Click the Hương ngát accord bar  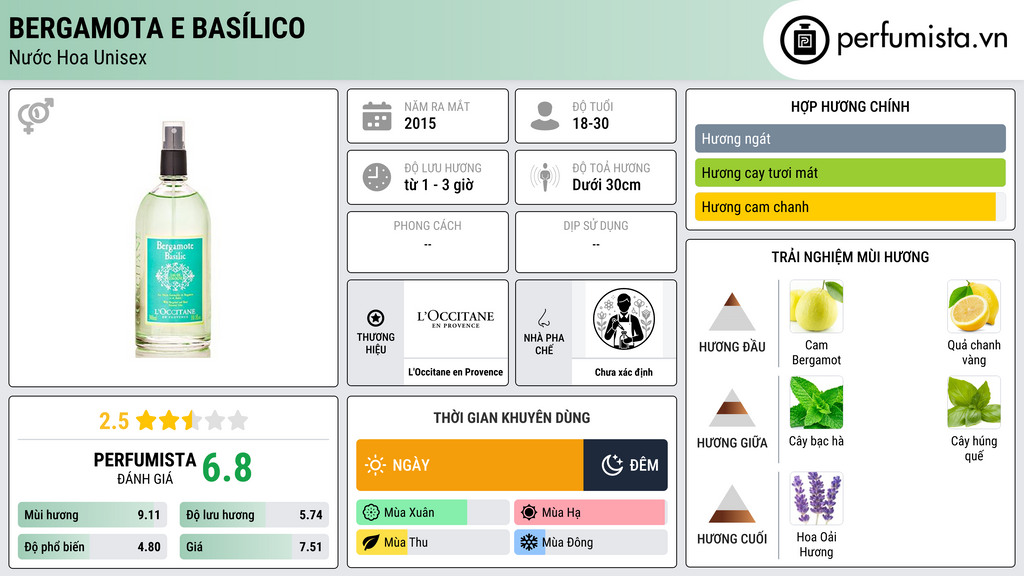point(850,138)
